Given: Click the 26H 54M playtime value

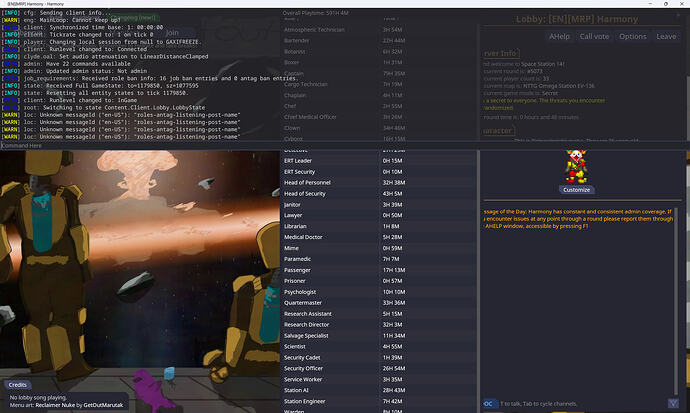Looking at the screenshot, I should pos(394,368).
